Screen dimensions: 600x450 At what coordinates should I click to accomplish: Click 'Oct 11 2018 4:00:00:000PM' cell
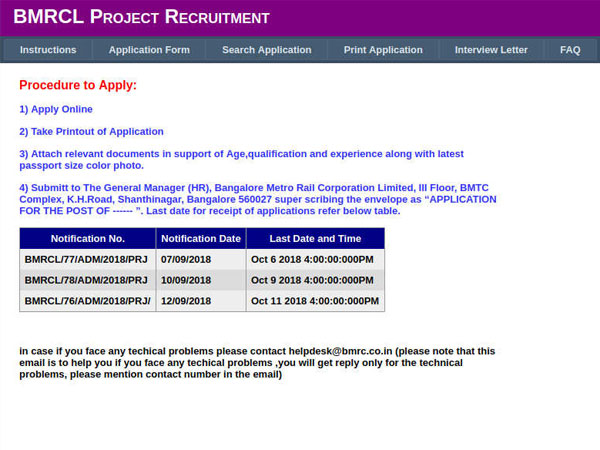pos(315,301)
